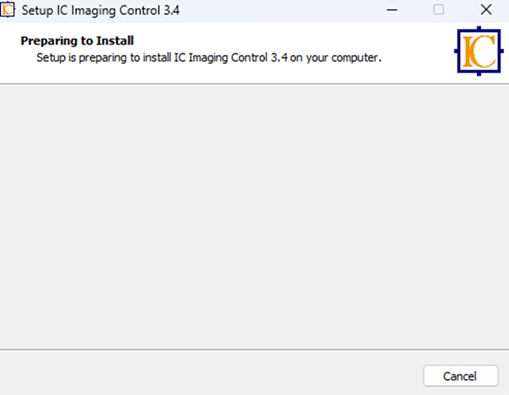
Task: Click the 'Preparing to Install' heading
Action: [x=77, y=41]
